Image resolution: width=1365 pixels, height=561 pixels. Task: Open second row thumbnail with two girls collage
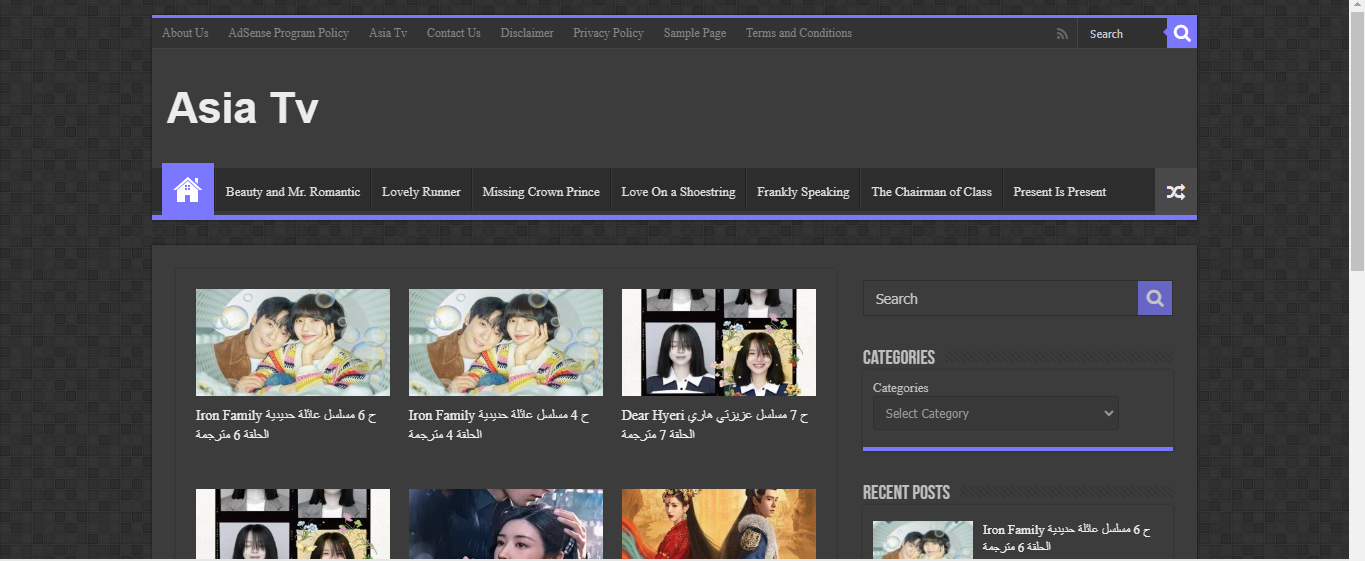293,524
